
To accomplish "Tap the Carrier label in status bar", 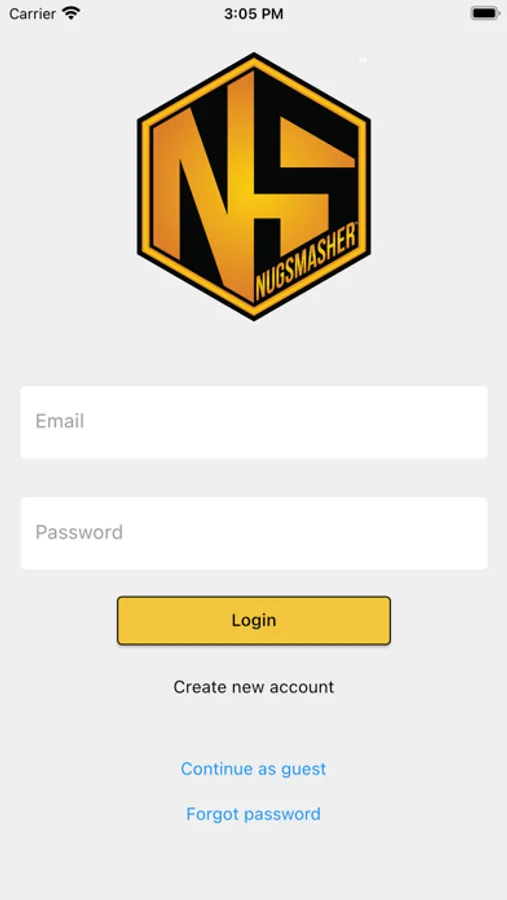I will click(x=32, y=14).
